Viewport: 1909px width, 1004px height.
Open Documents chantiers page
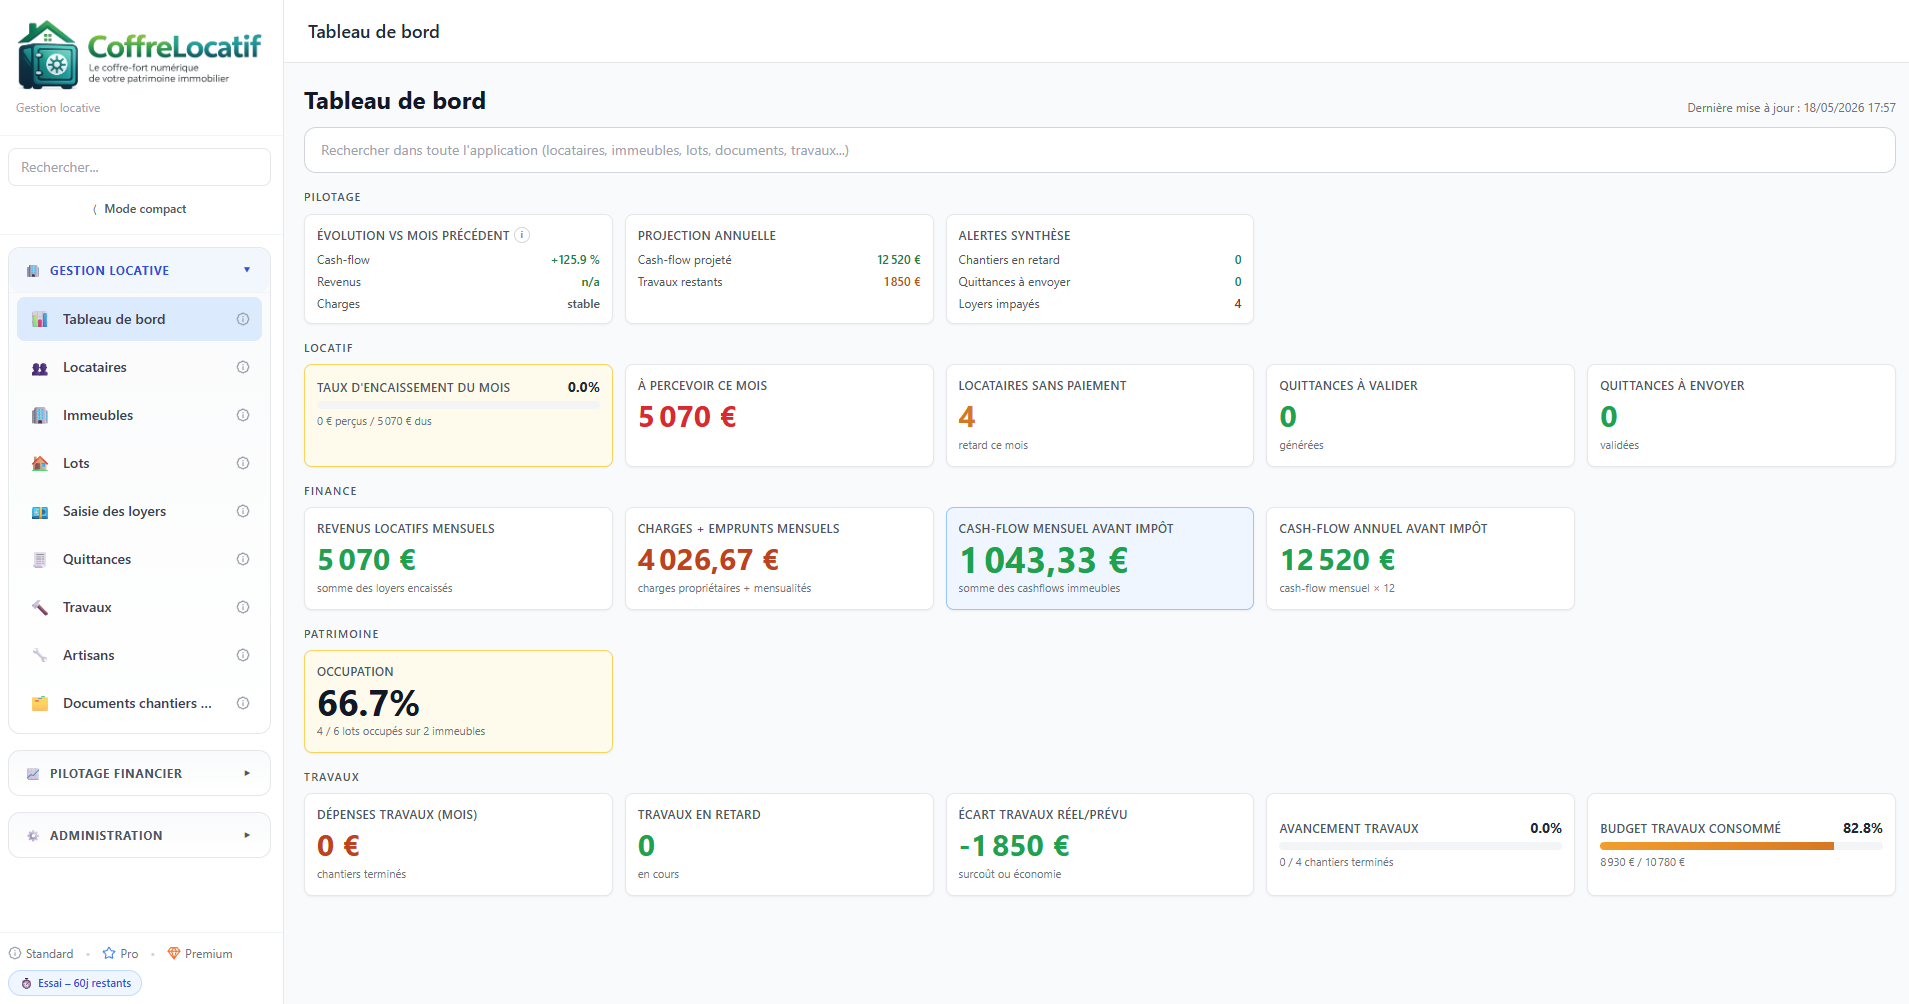139,703
